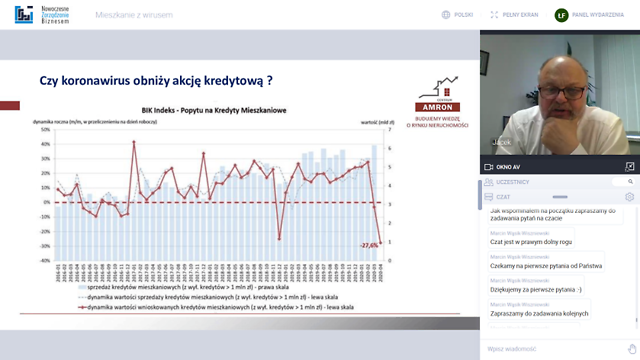
Task: Click the Wpisz wiadomość message input field
Action: pos(555,349)
